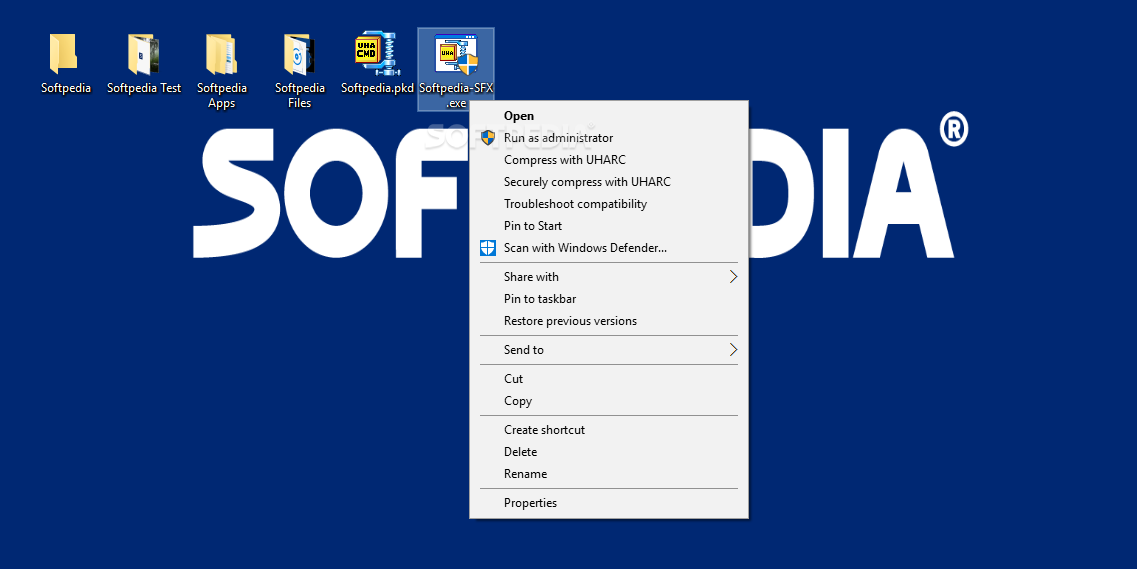Viewport: 1137px width, 569px height.
Task: Click the Softpedia Apps folder label
Action: [x=221, y=95]
